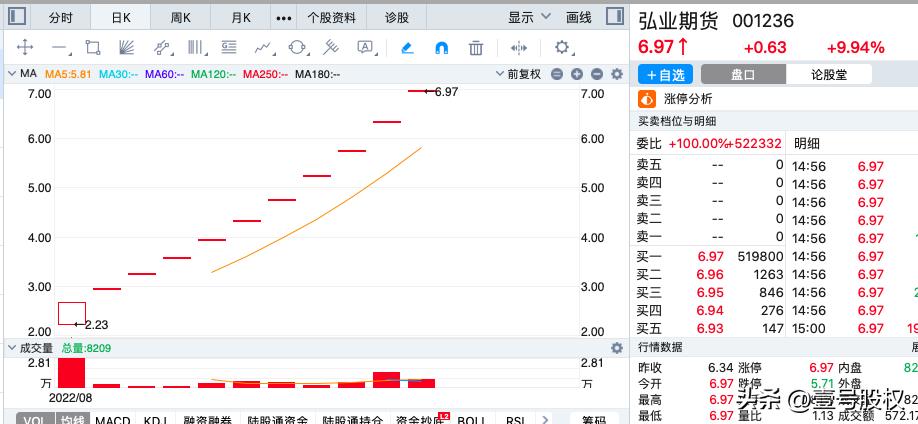Open the 前复权 adjustment dropdown
The height and width of the screenshot is (424, 918).
[518, 74]
